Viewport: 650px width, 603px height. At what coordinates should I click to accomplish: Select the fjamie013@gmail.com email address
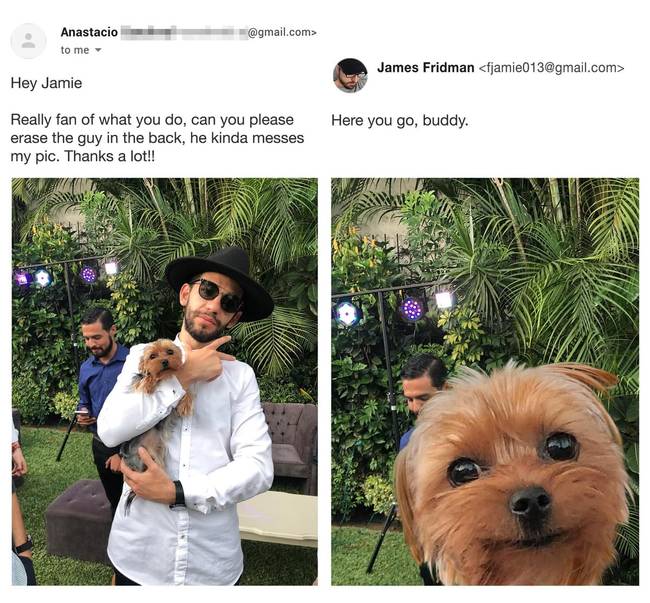point(551,68)
